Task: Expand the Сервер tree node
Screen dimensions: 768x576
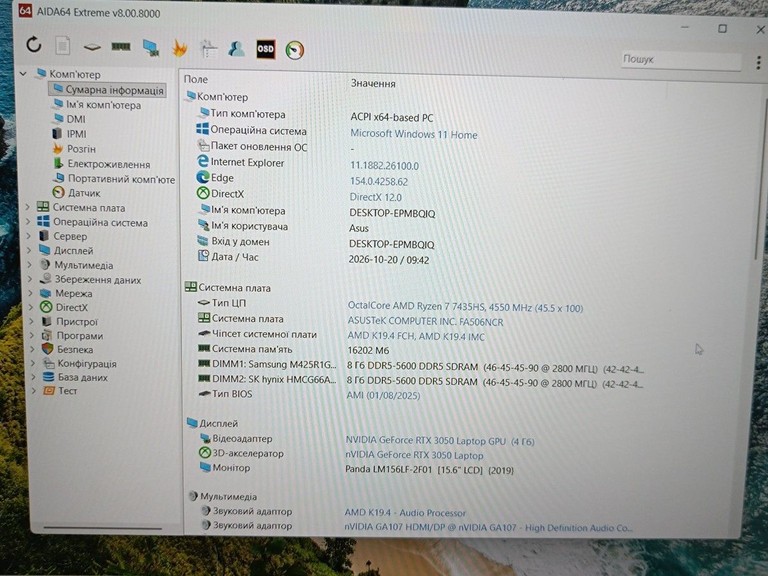Action: [29, 236]
